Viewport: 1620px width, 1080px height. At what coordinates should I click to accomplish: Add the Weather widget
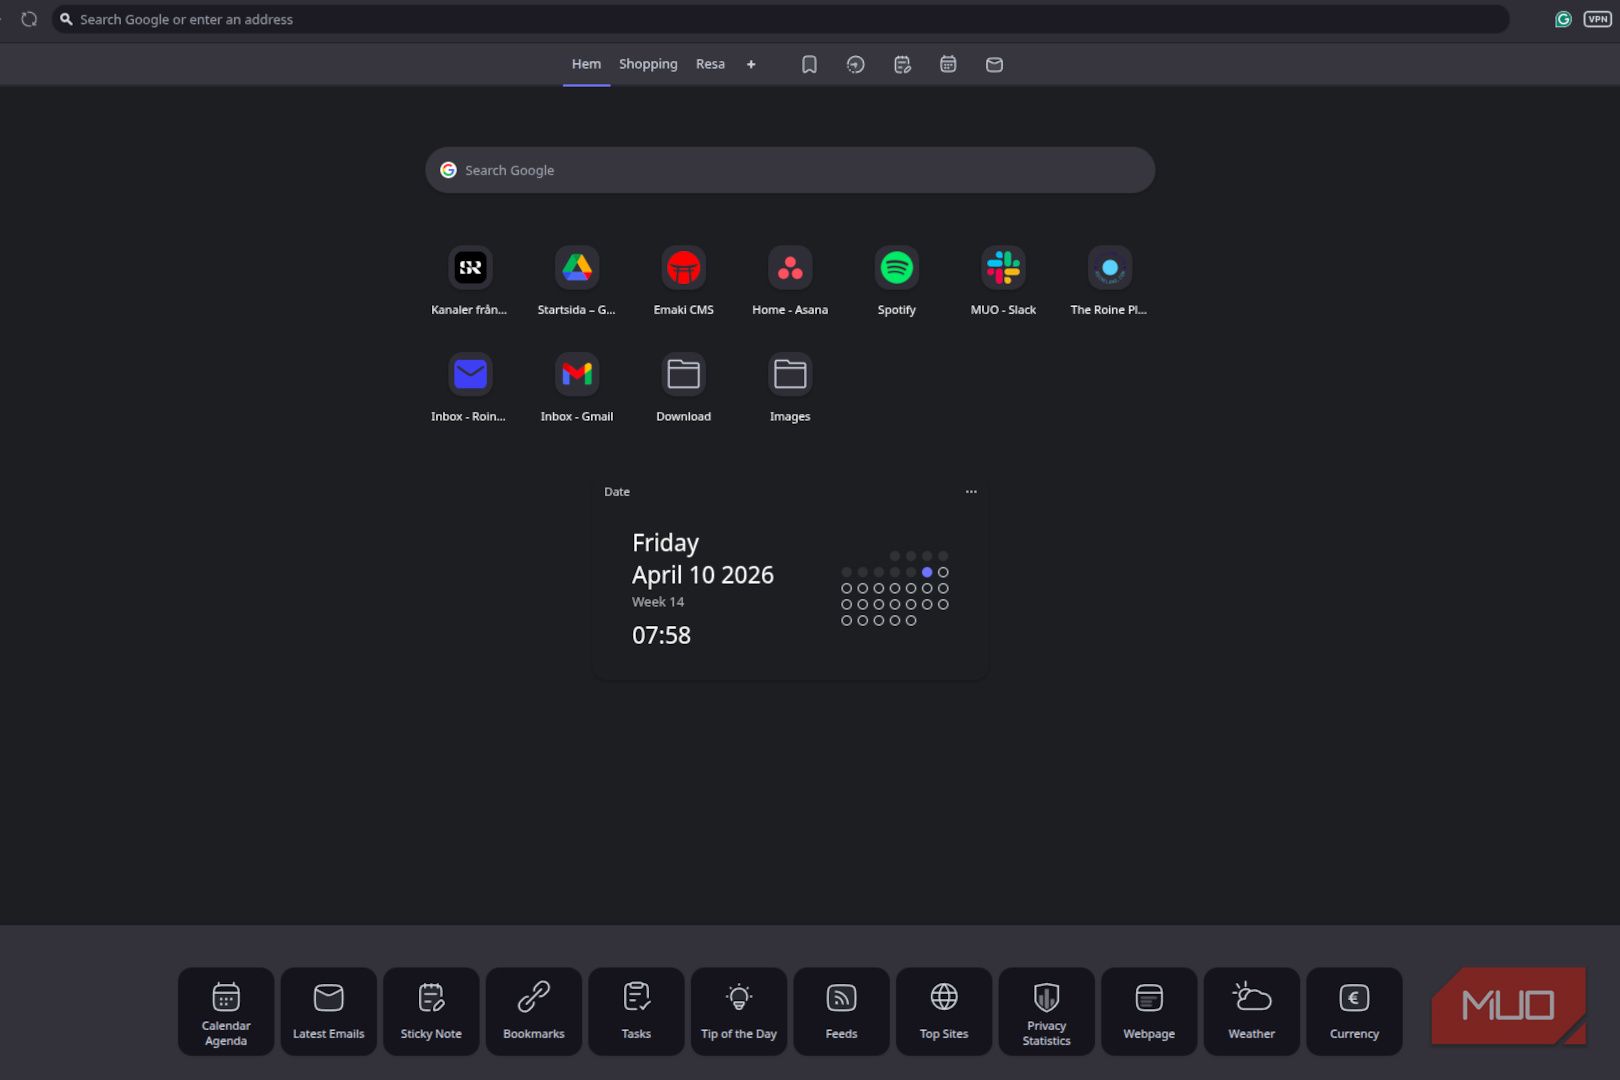point(1251,1011)
